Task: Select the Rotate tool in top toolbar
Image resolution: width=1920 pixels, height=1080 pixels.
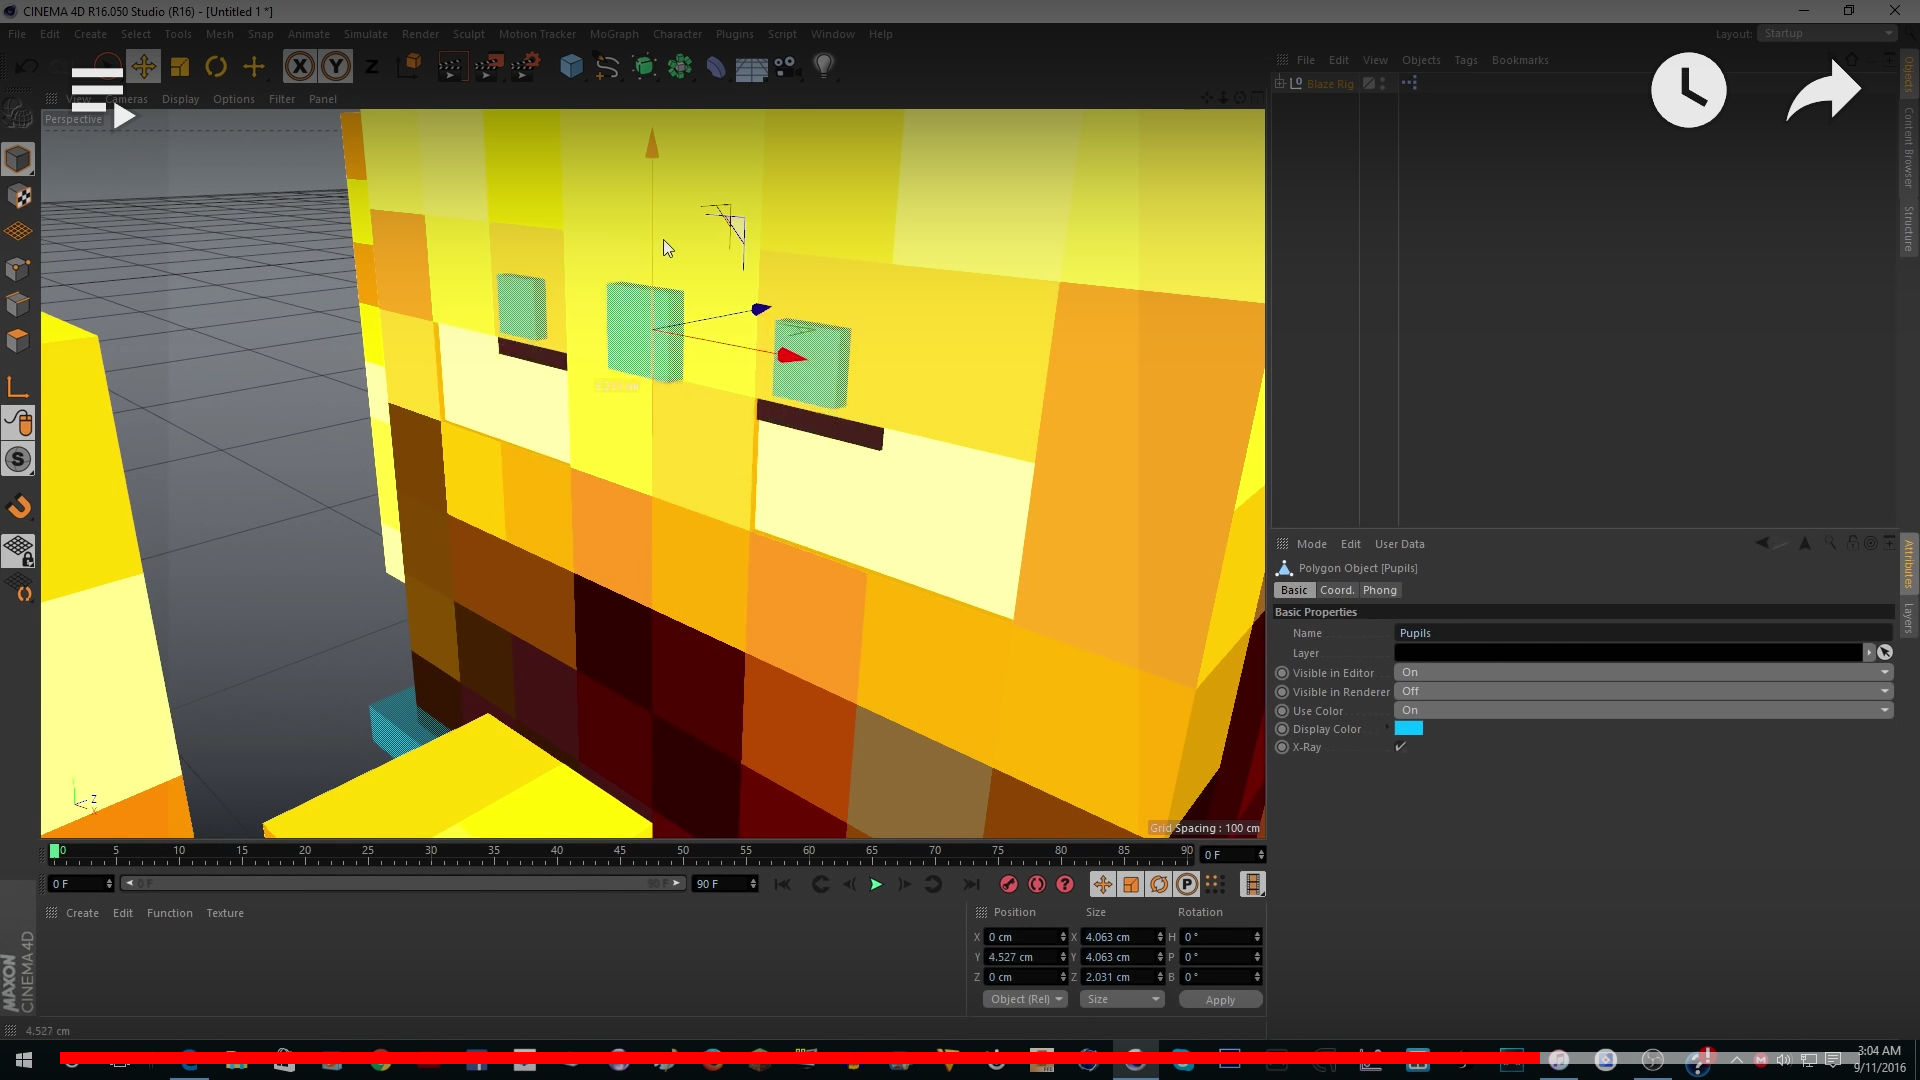Action: [216, 67]
